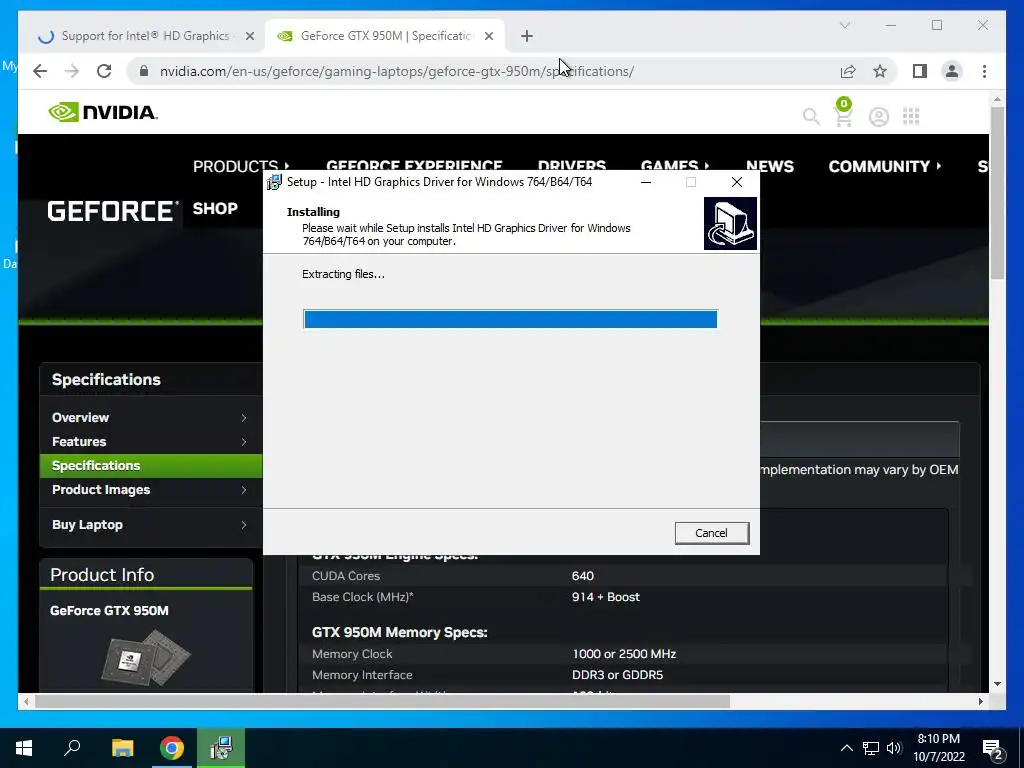Open Windows taskbar search
The width and height of the screenshot is (1024, 768).
(x=72, y=748)
